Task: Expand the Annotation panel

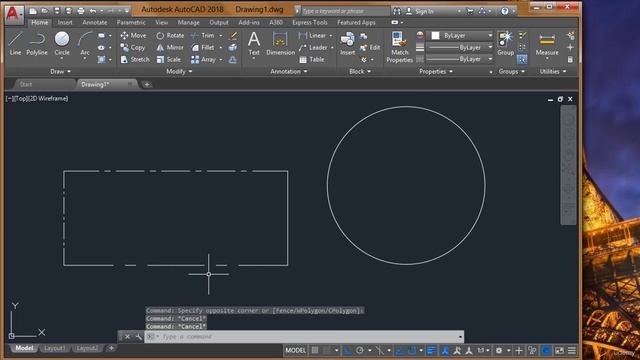Action: pos(289,71)
